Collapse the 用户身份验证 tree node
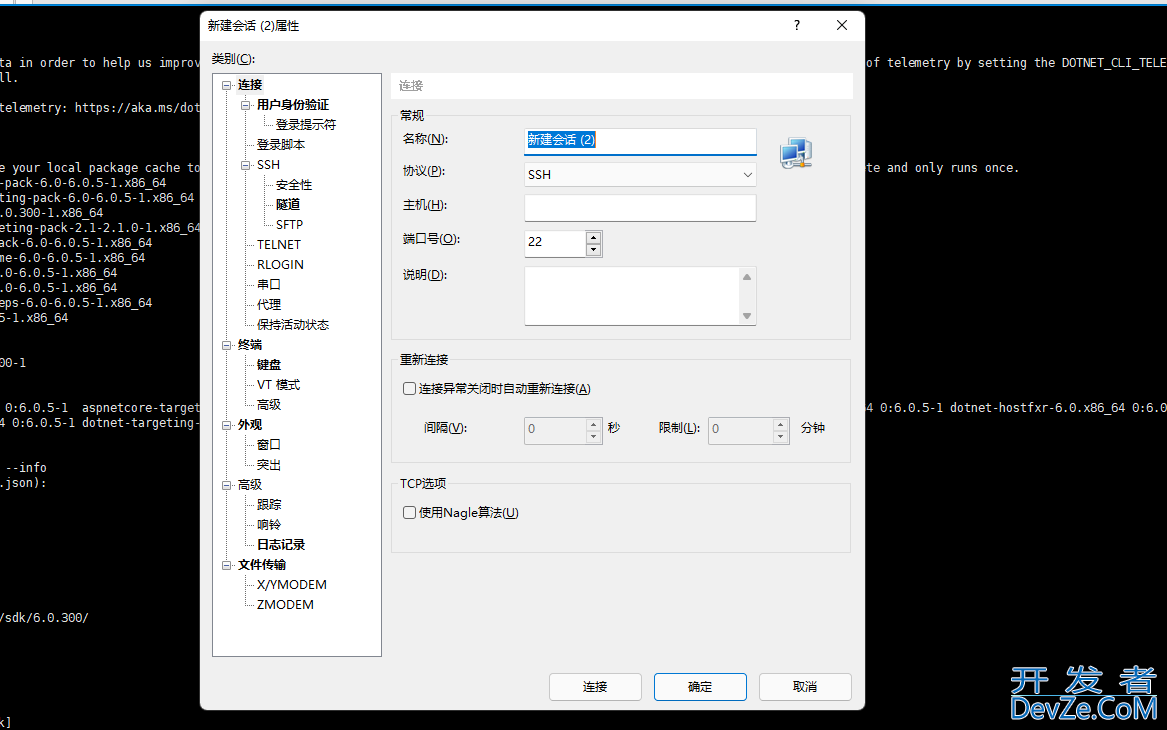 [x=245, y=105]
